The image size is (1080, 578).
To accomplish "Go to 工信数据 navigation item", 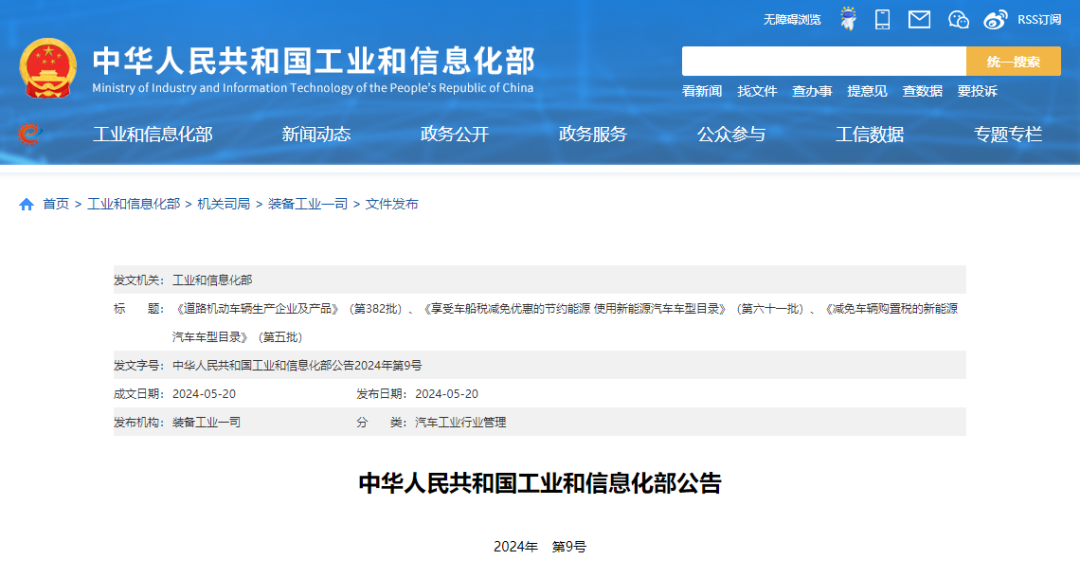I will (x=869, y=134).
